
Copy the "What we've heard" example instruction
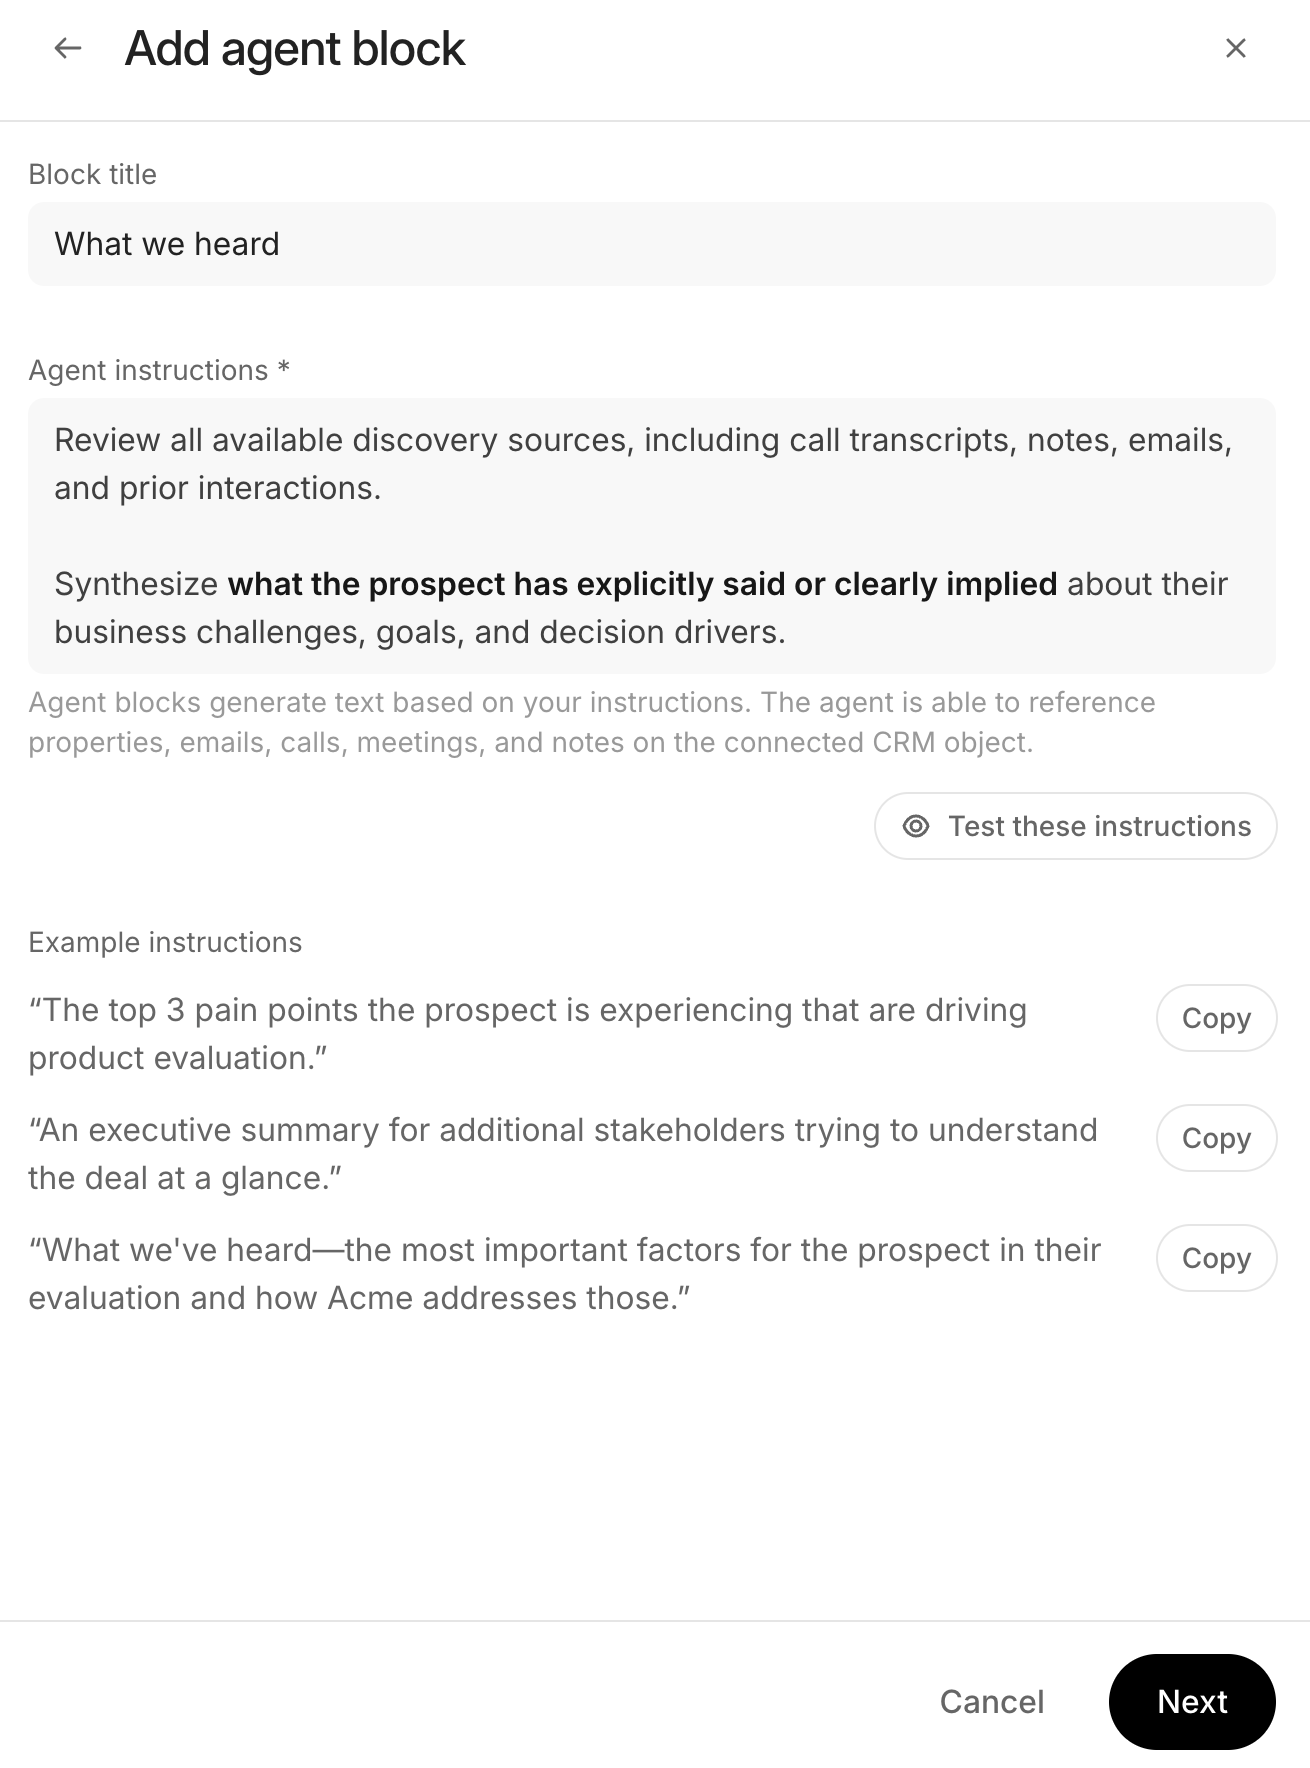point(1216,1258)
